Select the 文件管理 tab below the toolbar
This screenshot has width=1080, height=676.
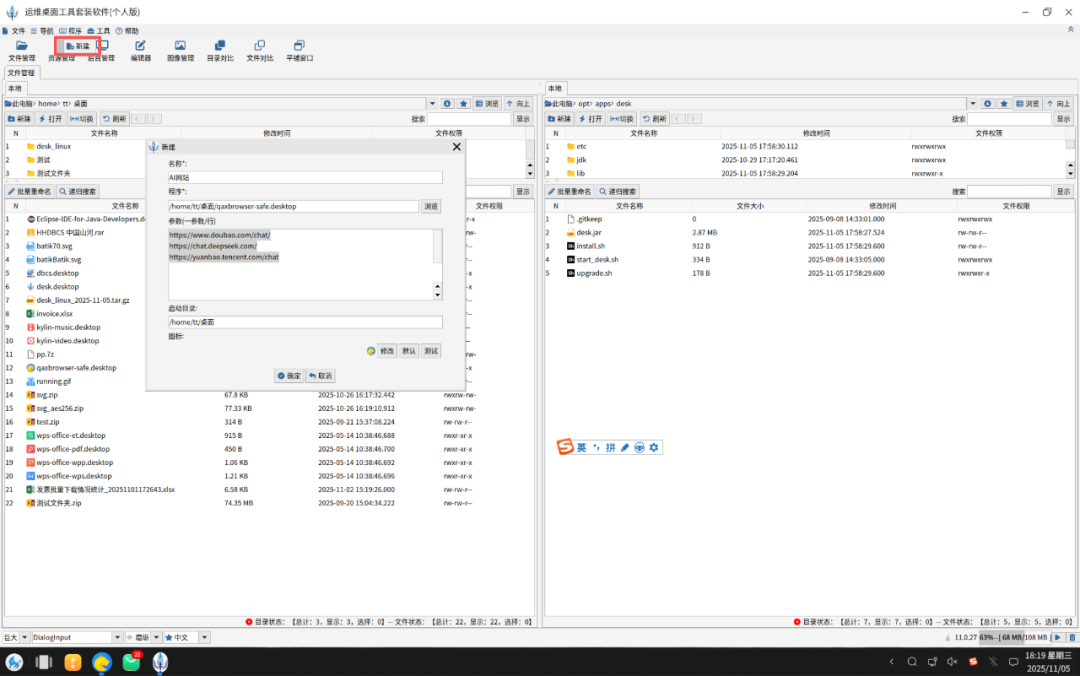(x=21, y=72)
